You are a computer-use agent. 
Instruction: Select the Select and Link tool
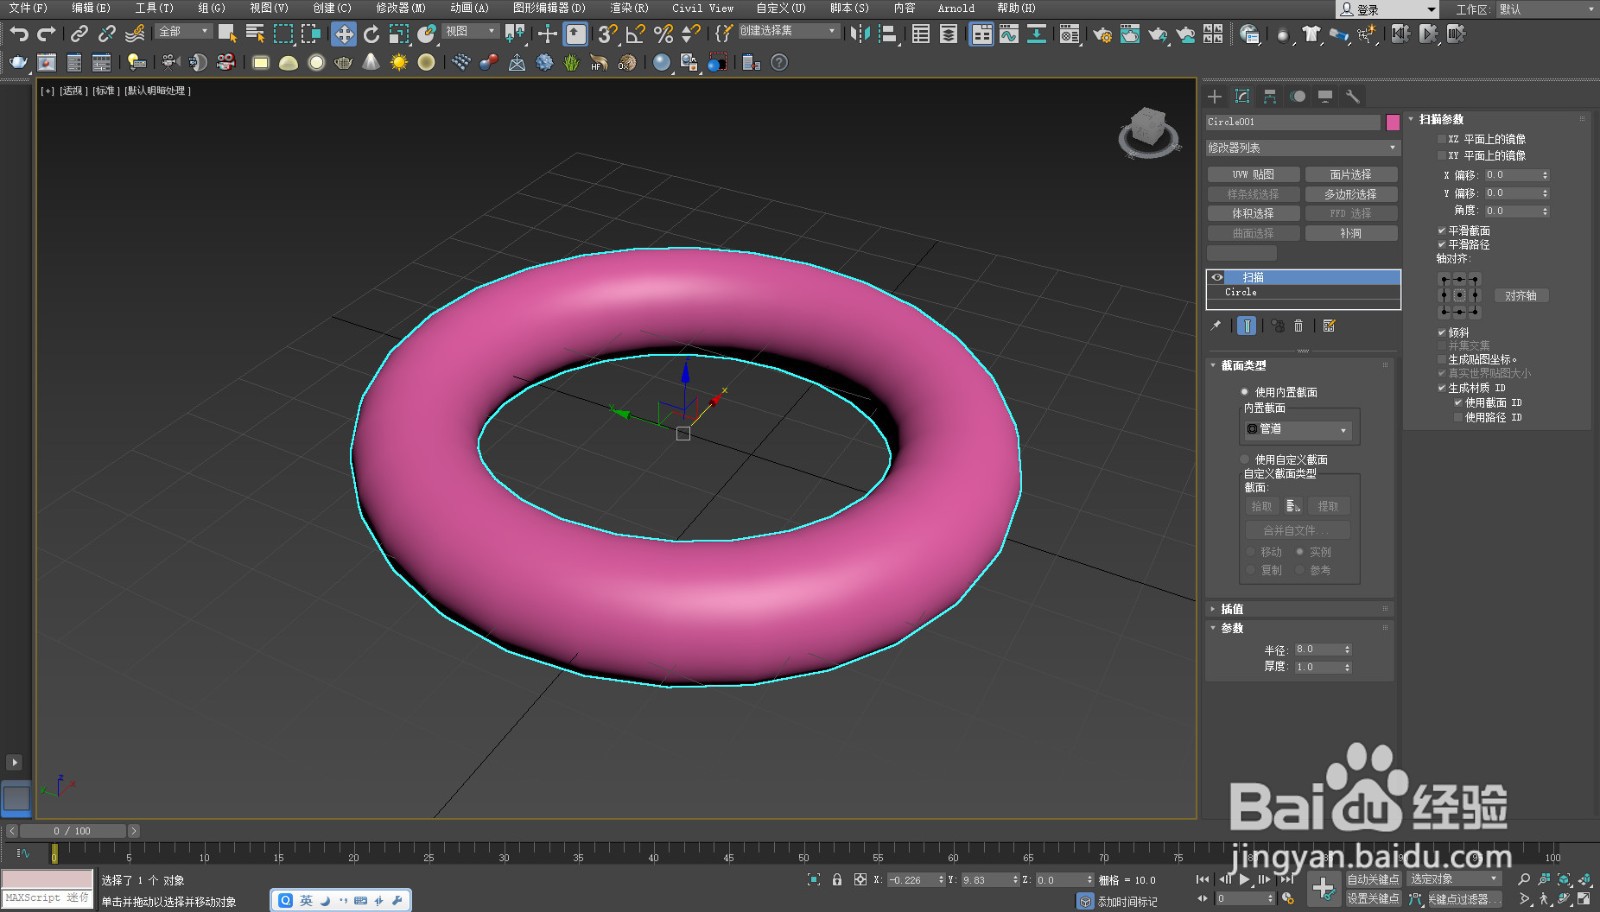coord(79,34)
